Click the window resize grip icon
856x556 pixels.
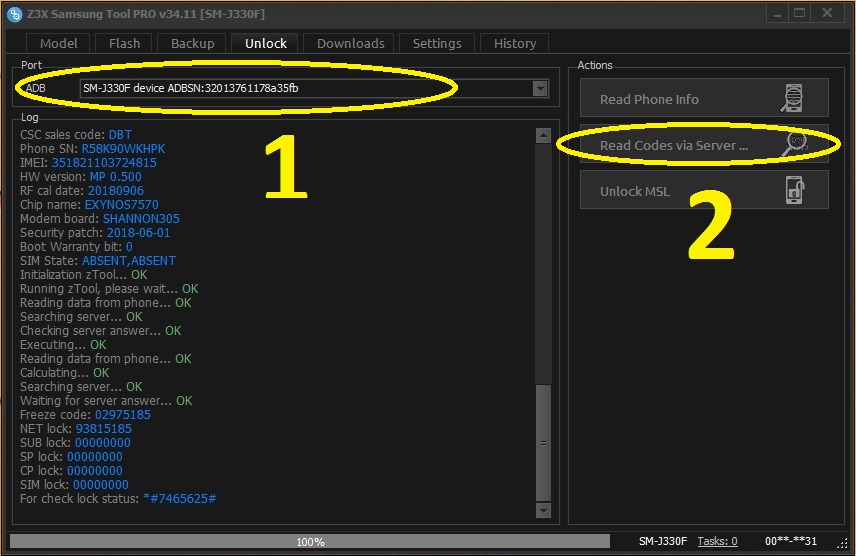tap(843, 542)
